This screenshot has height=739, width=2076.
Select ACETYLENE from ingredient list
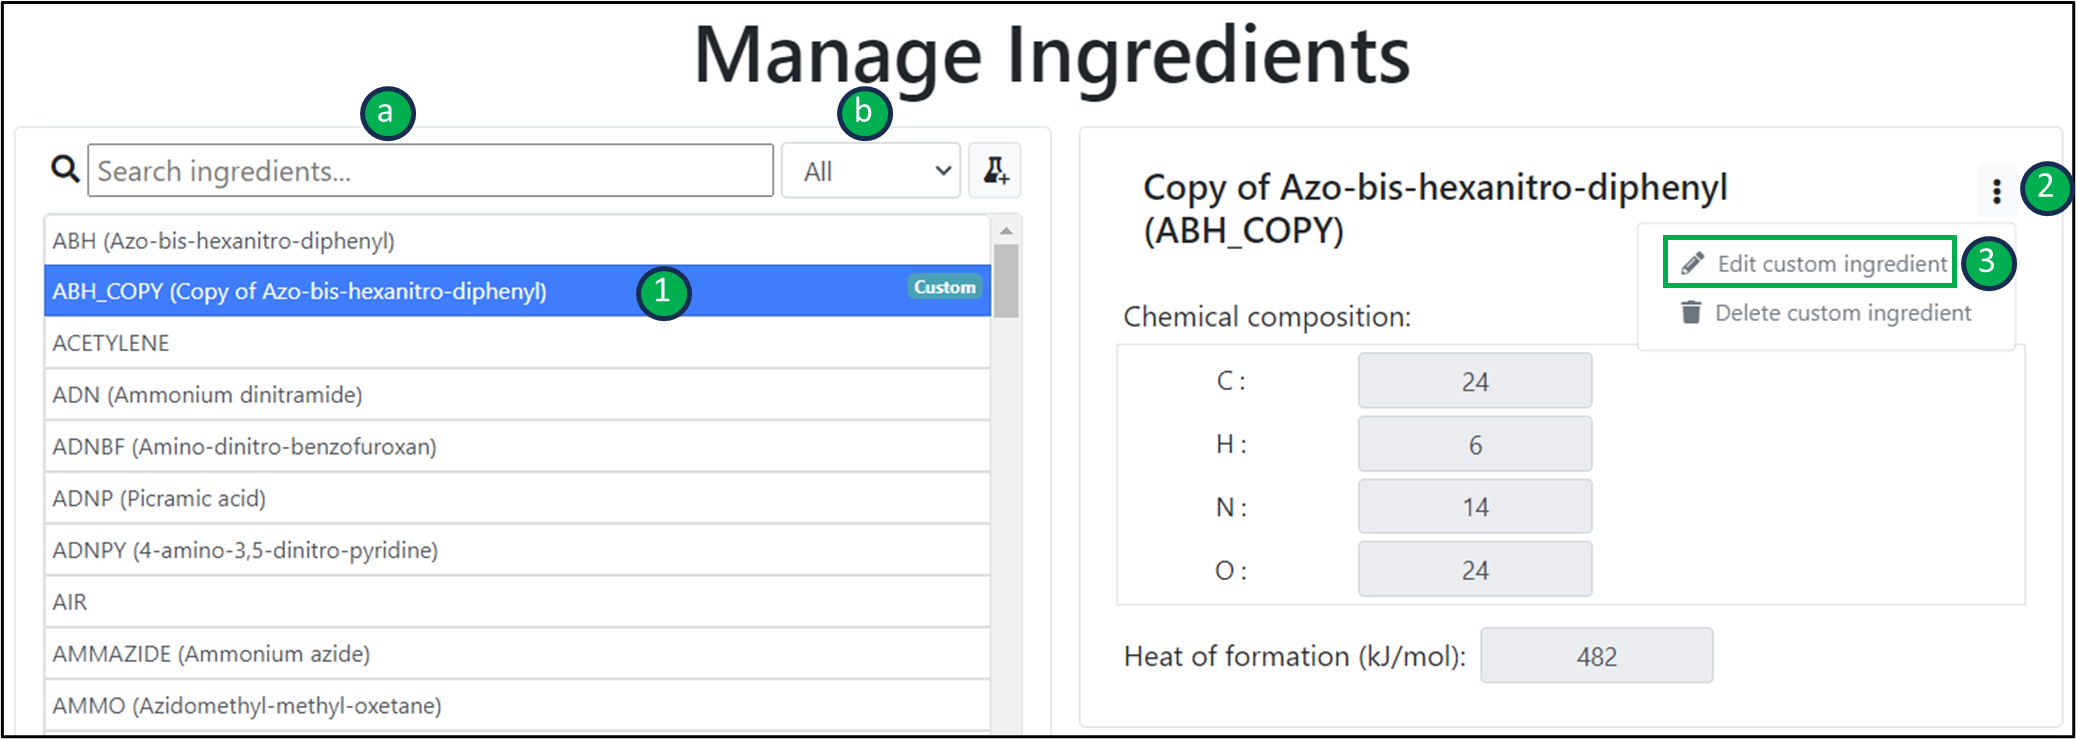[111, 343]
